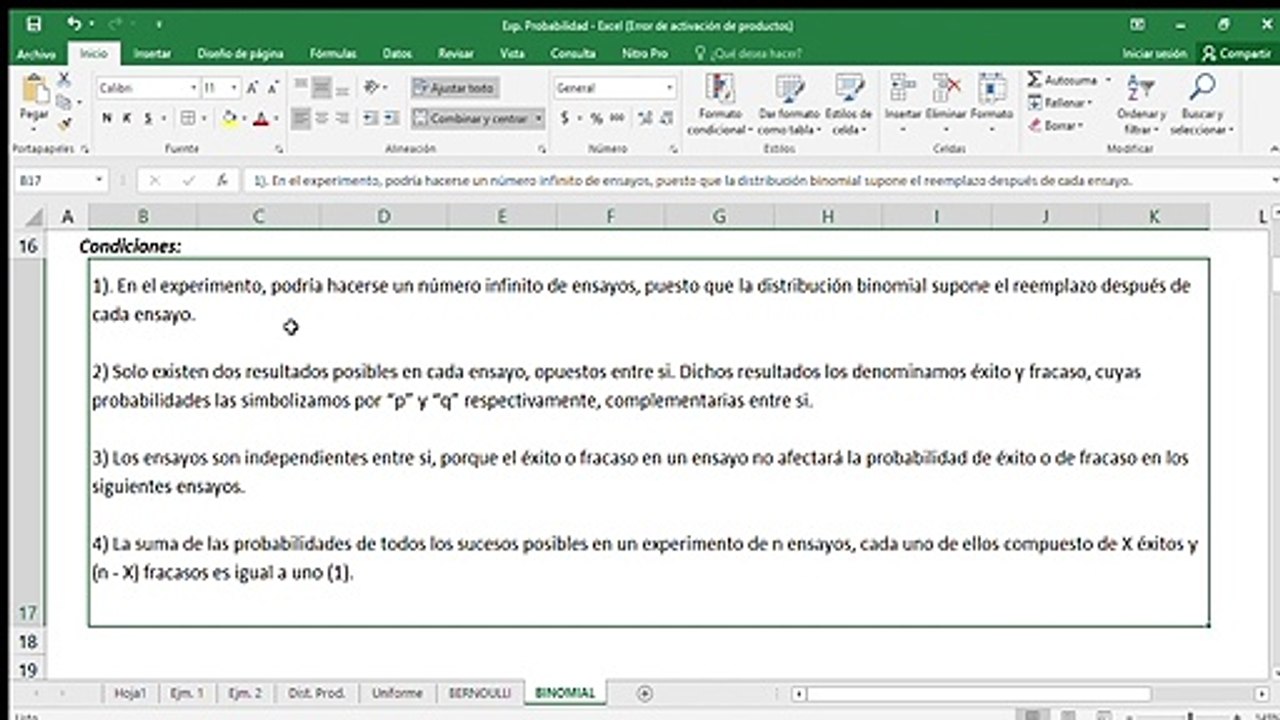1280x720 pixels.
Task: Open the Ejm. 1 sheet tab
Action: (x=186, y=693)
